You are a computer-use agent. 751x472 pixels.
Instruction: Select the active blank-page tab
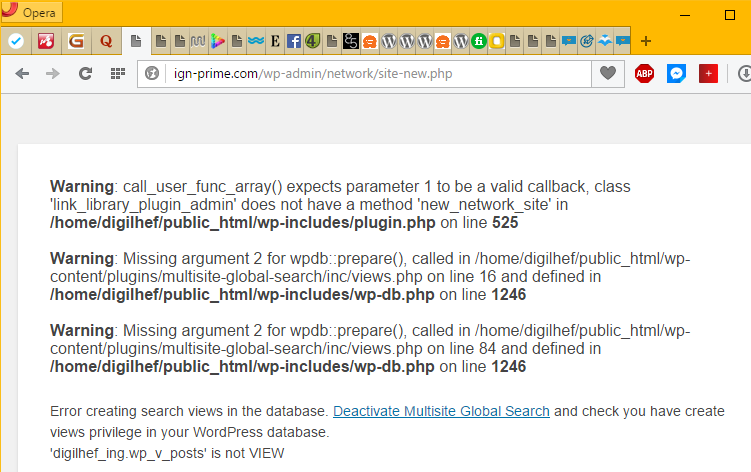point(136,41)
